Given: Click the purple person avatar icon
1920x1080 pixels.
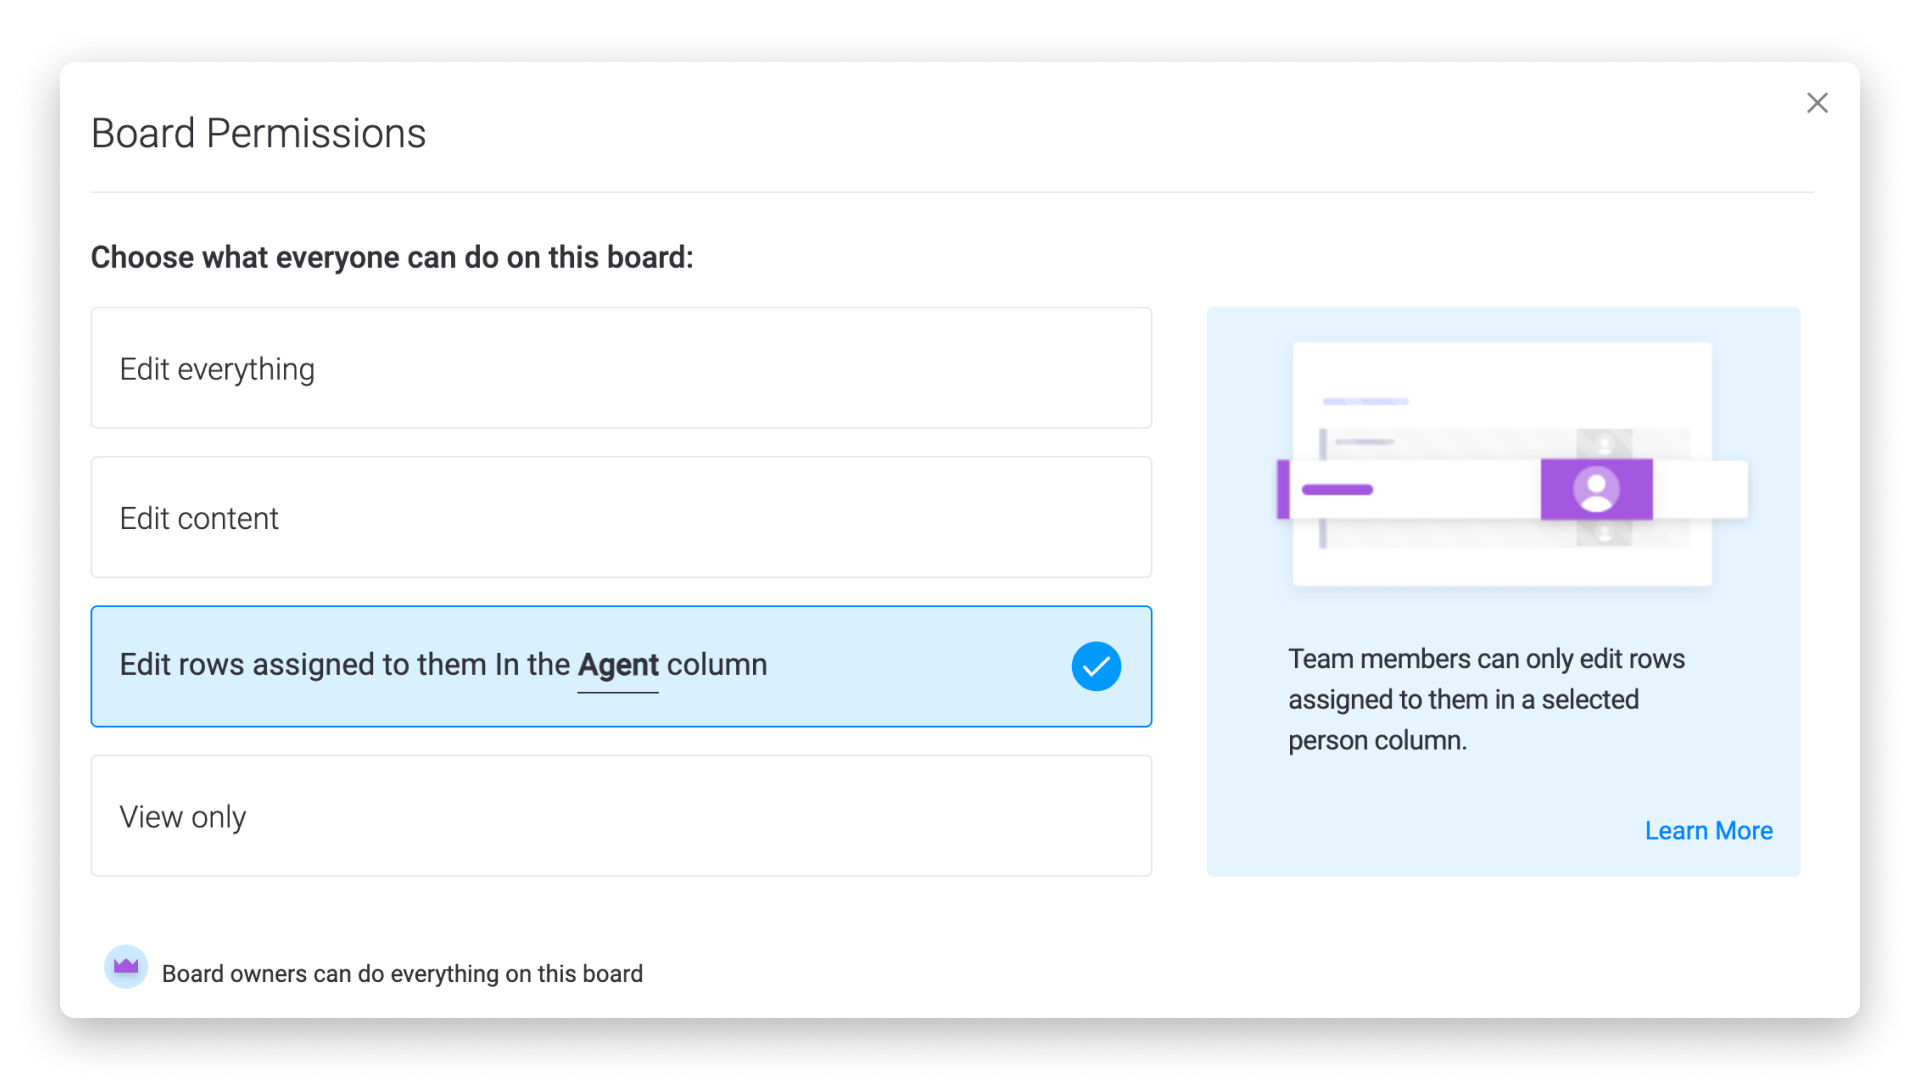Looking at the screenshot, I should (x=1596, y=490).
